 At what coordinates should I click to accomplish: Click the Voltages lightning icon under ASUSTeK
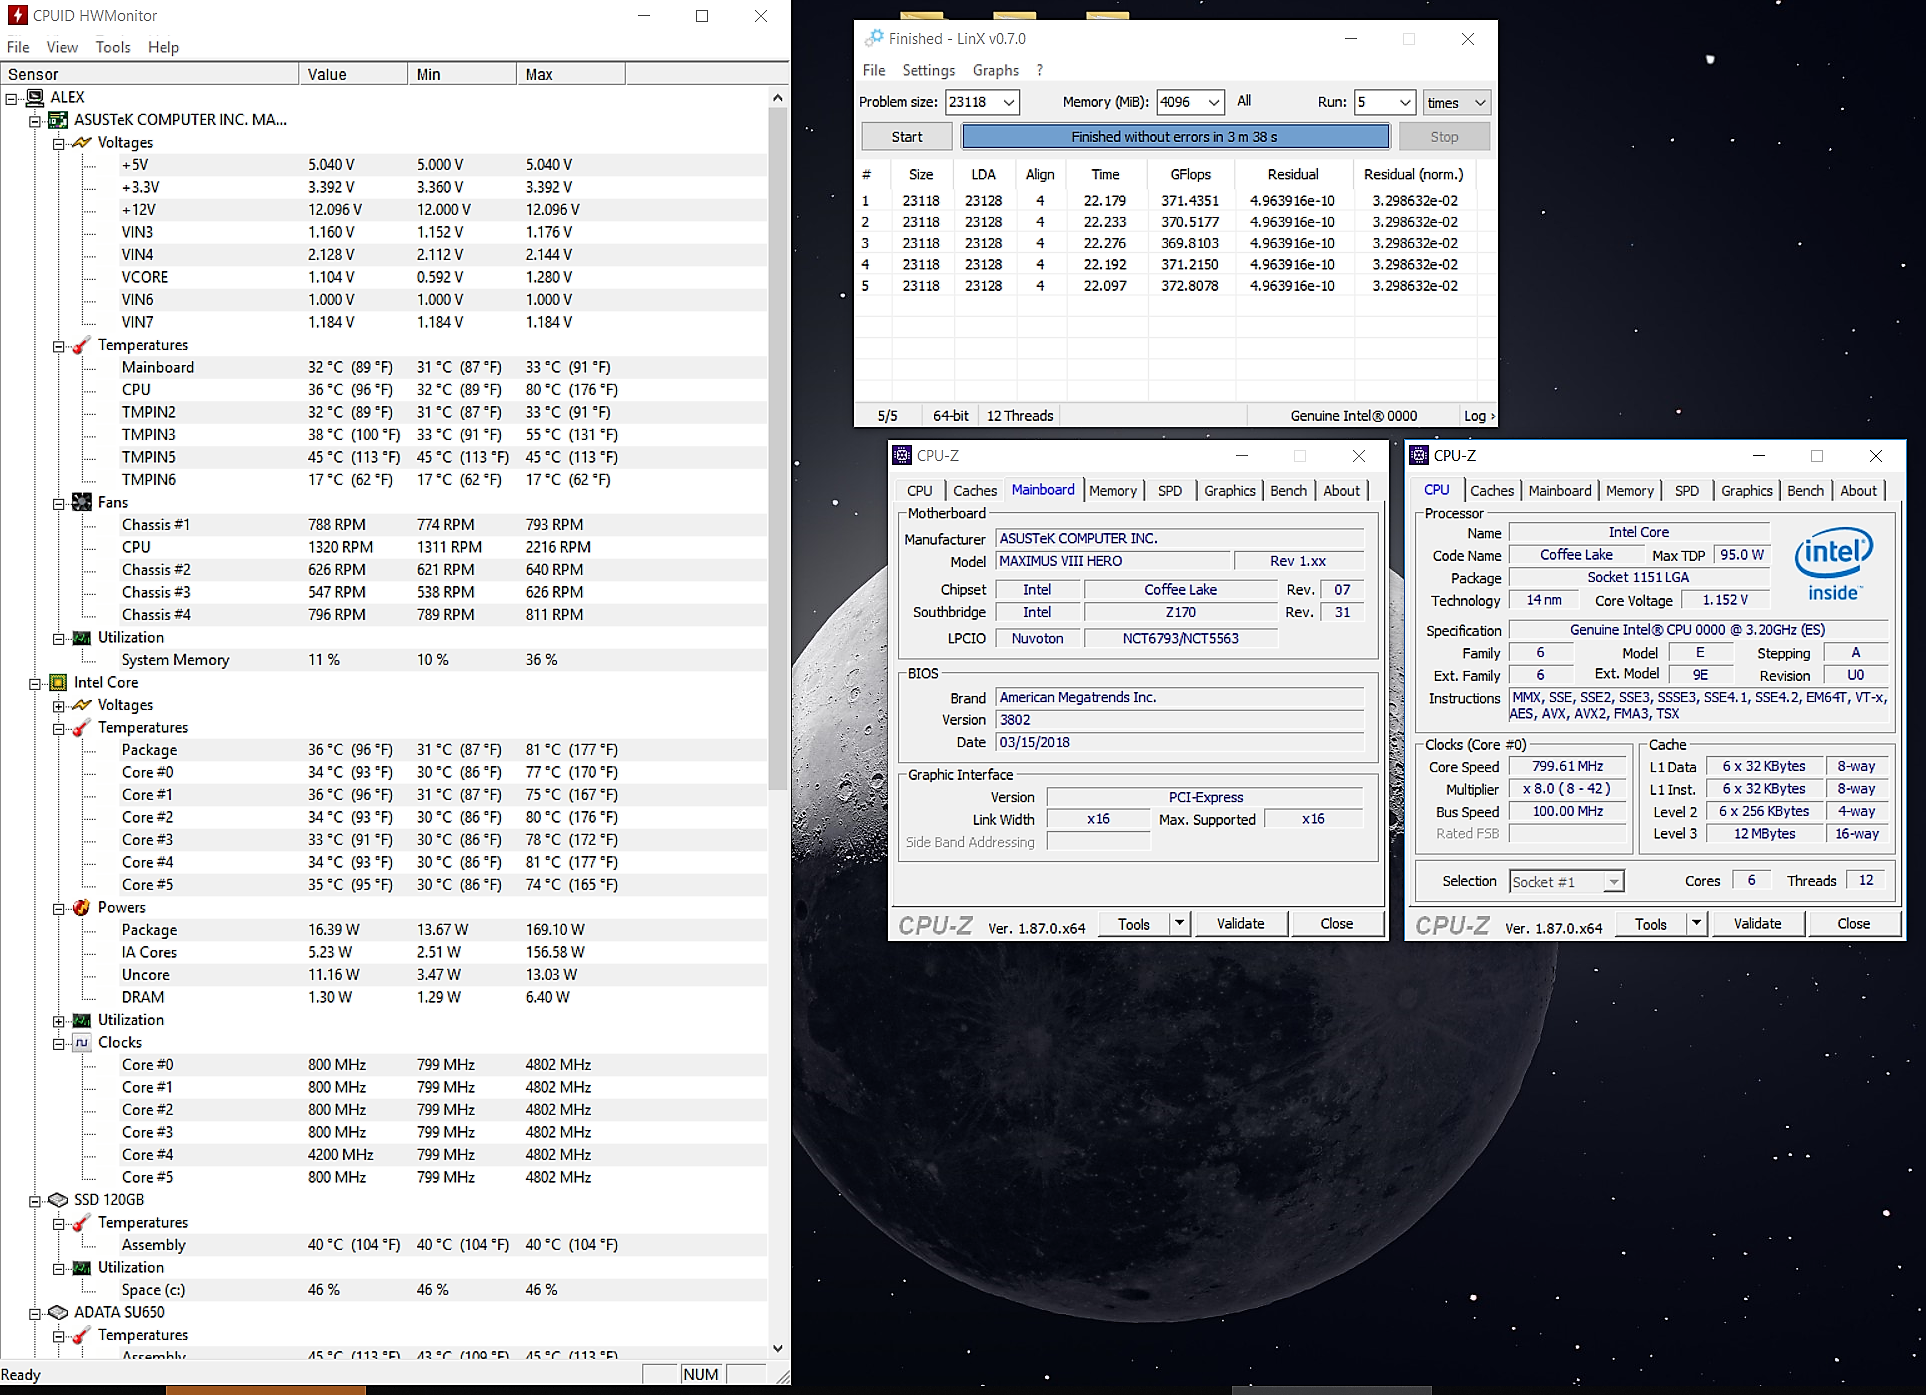(x=82, y=143)
